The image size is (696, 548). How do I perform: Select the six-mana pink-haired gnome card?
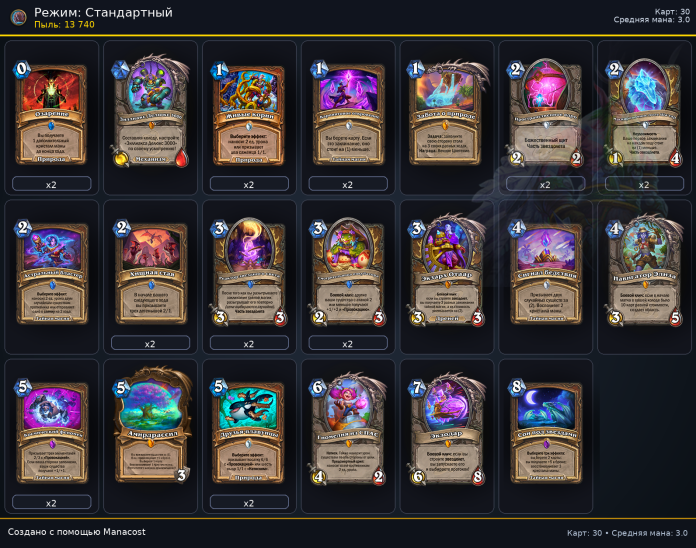coord(348,430)
